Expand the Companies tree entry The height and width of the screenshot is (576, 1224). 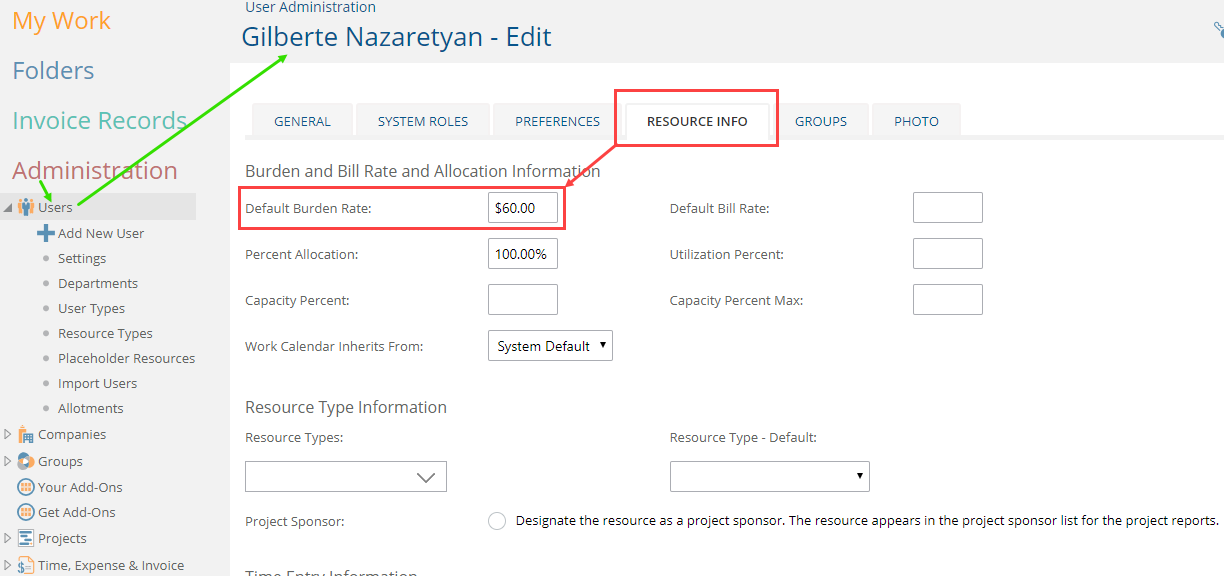pos(6,434)
